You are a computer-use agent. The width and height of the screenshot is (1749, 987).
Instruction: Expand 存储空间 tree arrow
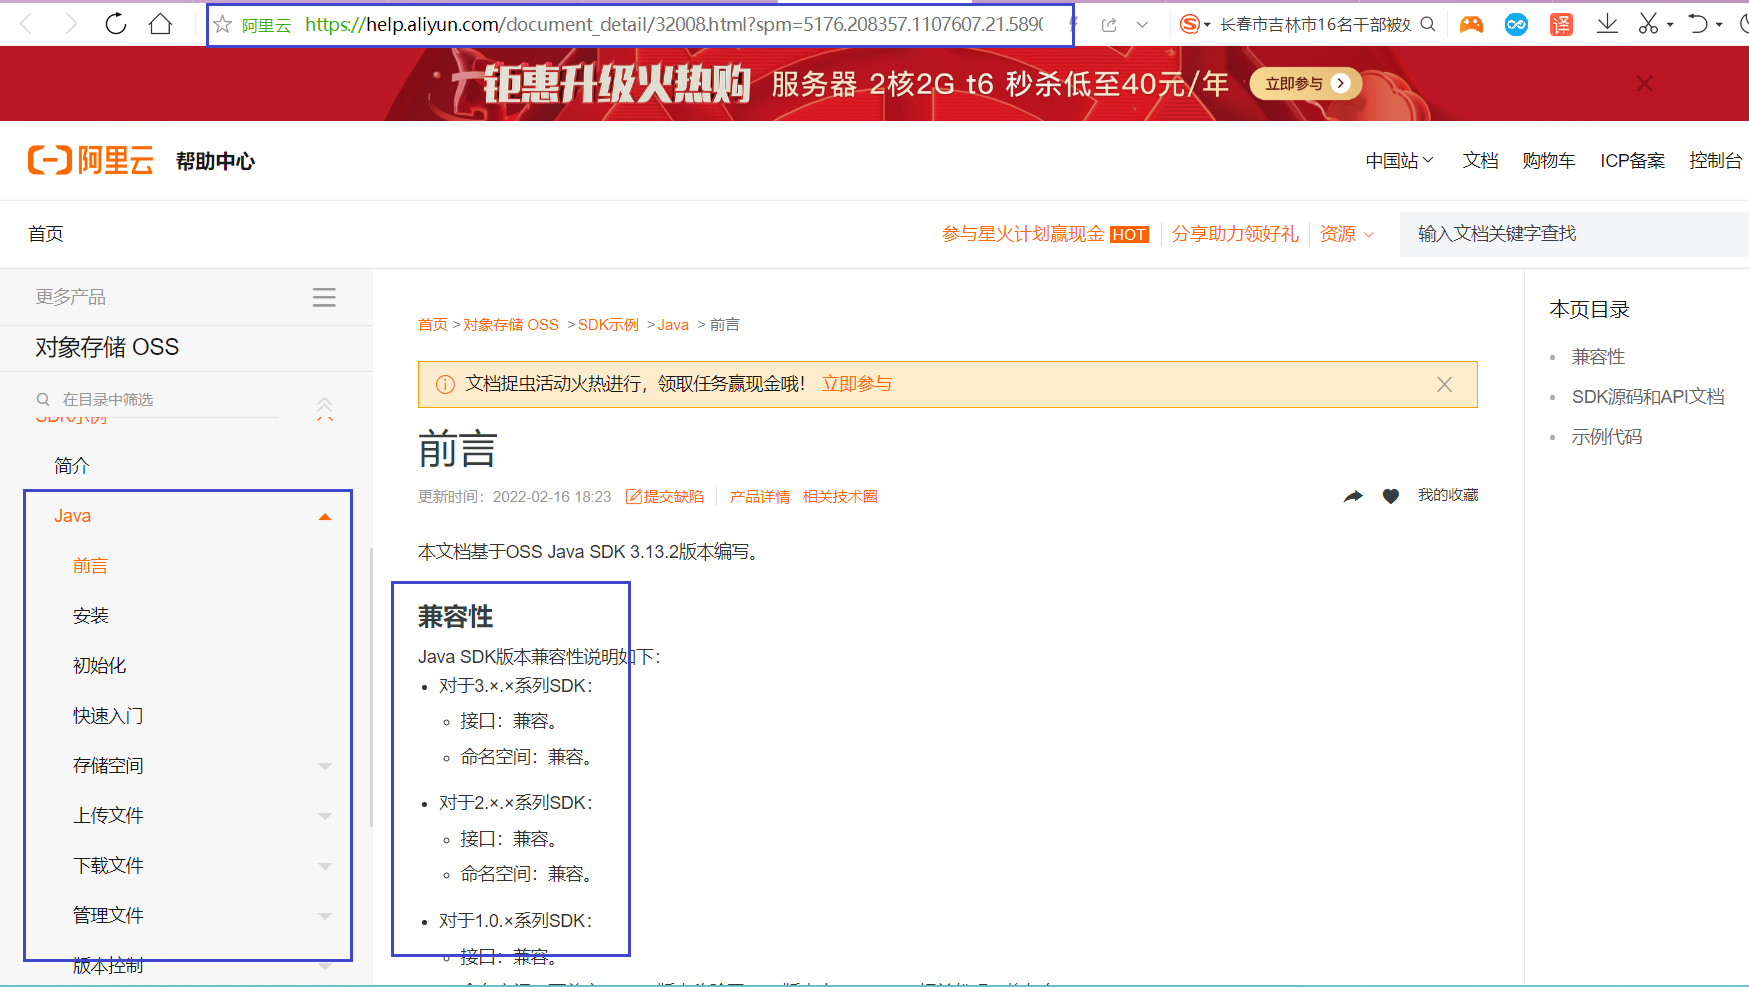pyautogui.click(x=325, y=767)
